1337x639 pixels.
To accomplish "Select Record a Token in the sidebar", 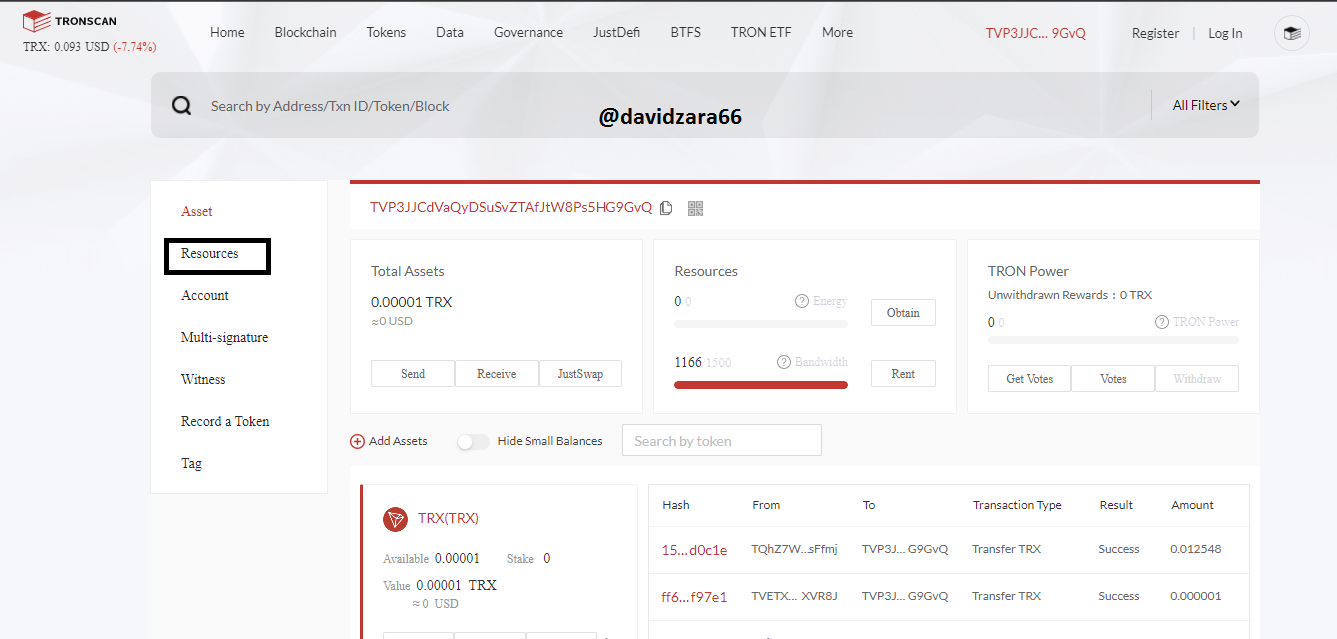I will (225, 421).
